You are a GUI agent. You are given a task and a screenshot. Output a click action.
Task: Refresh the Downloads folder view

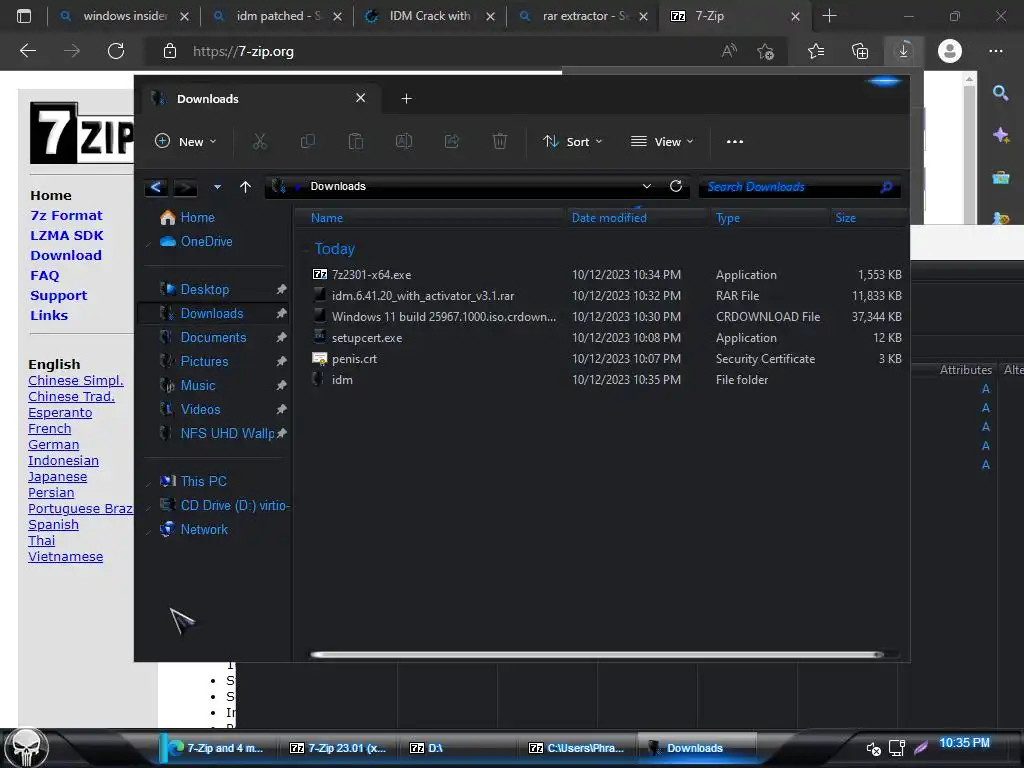[x=676, y=186]
